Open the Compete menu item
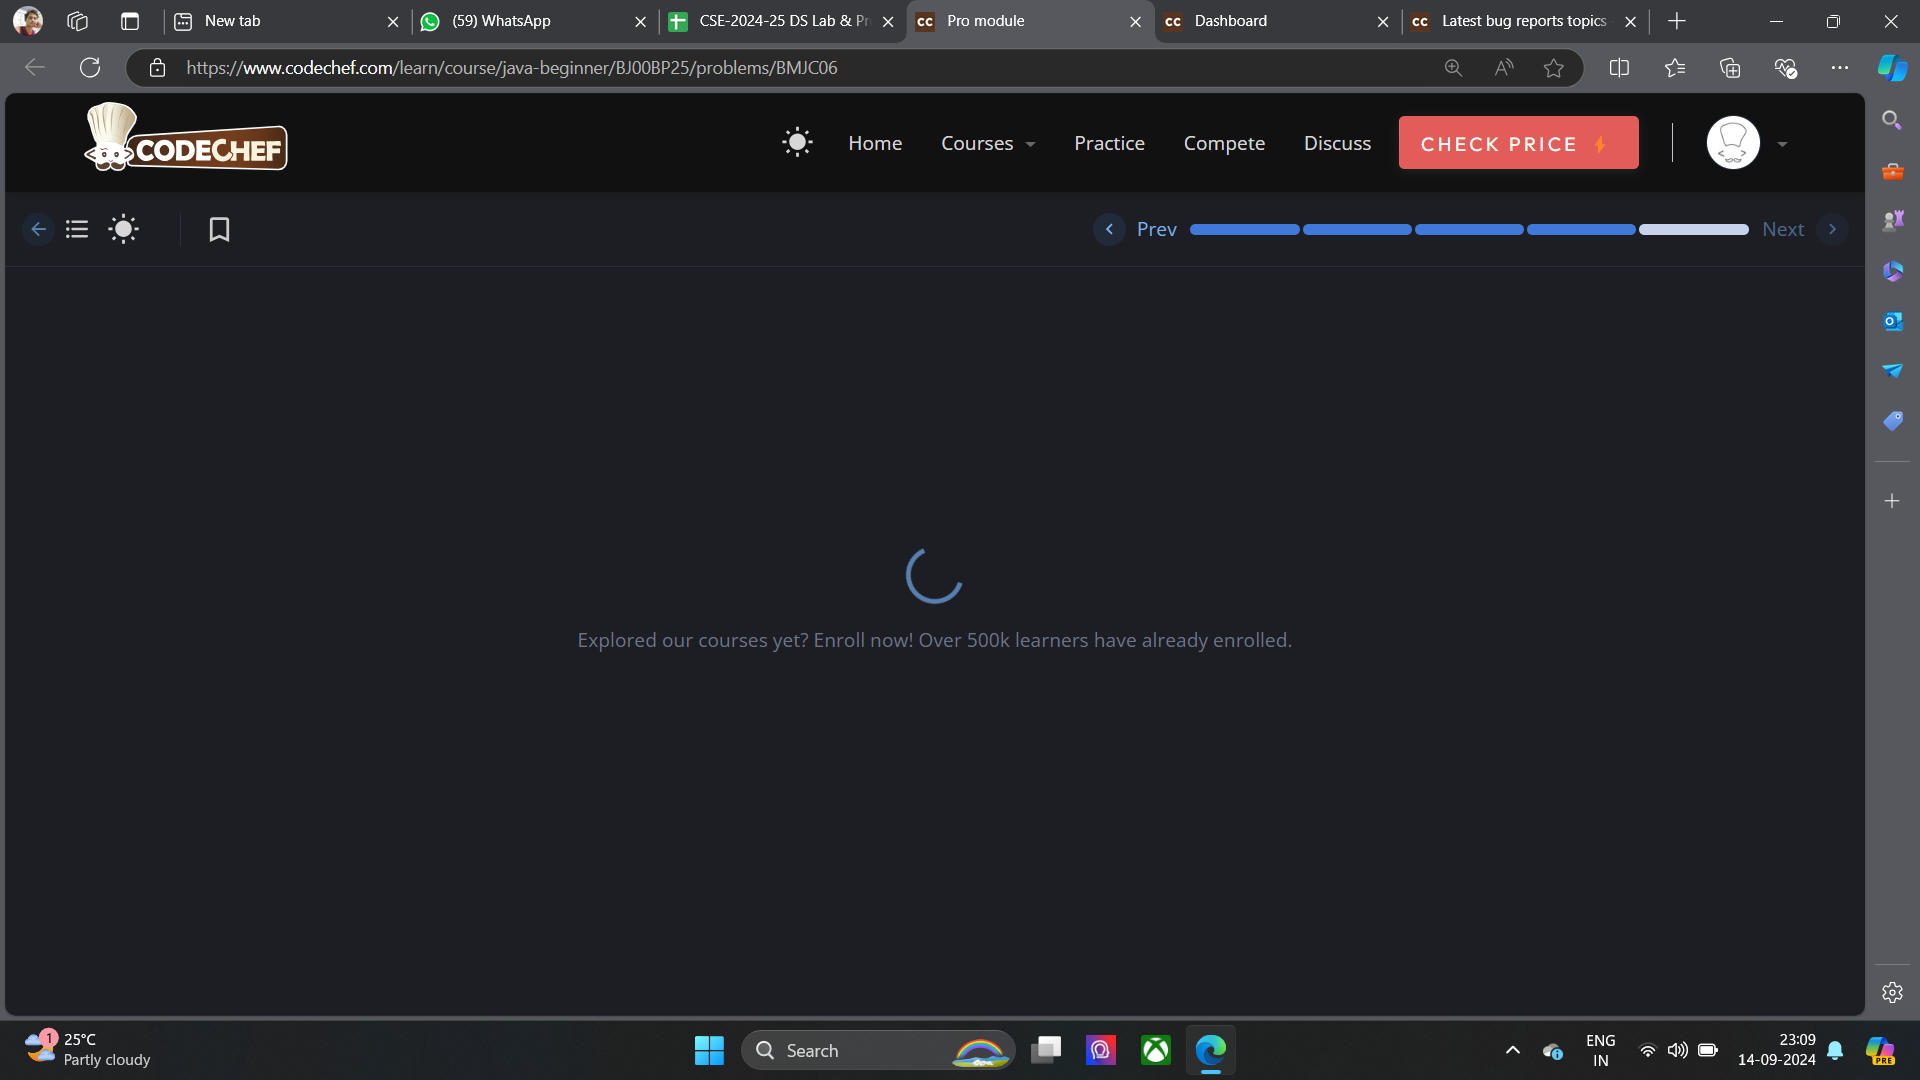1920x1080 pixels. pos(1224,143)
